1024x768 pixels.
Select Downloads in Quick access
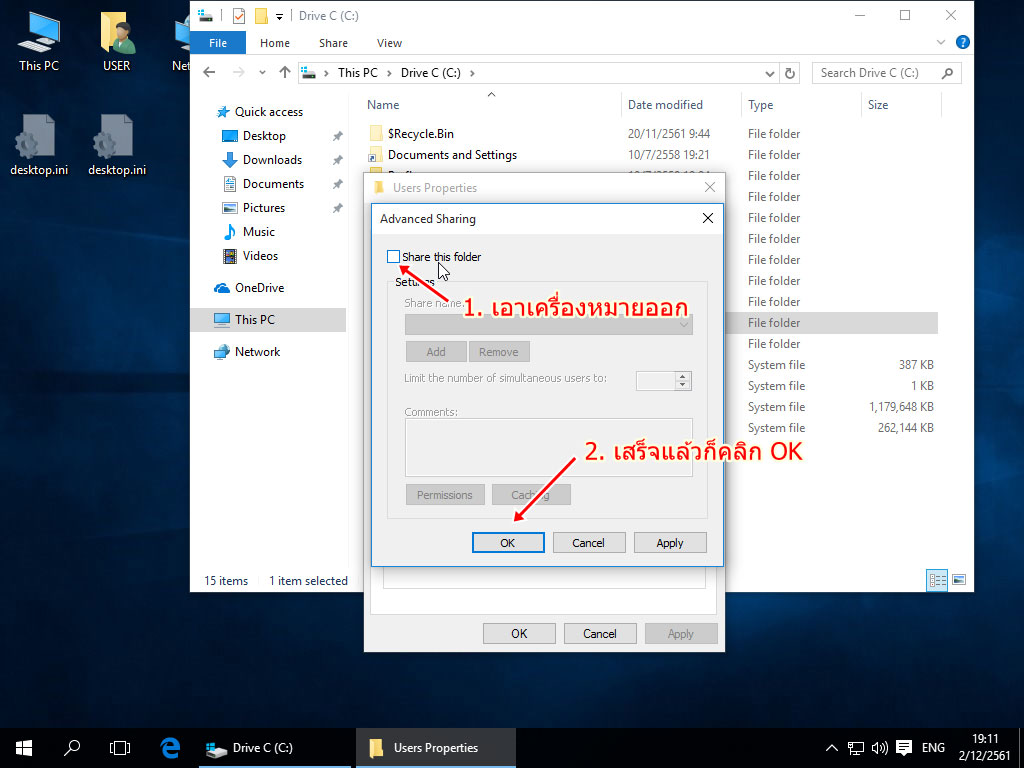tap(272, 160)
